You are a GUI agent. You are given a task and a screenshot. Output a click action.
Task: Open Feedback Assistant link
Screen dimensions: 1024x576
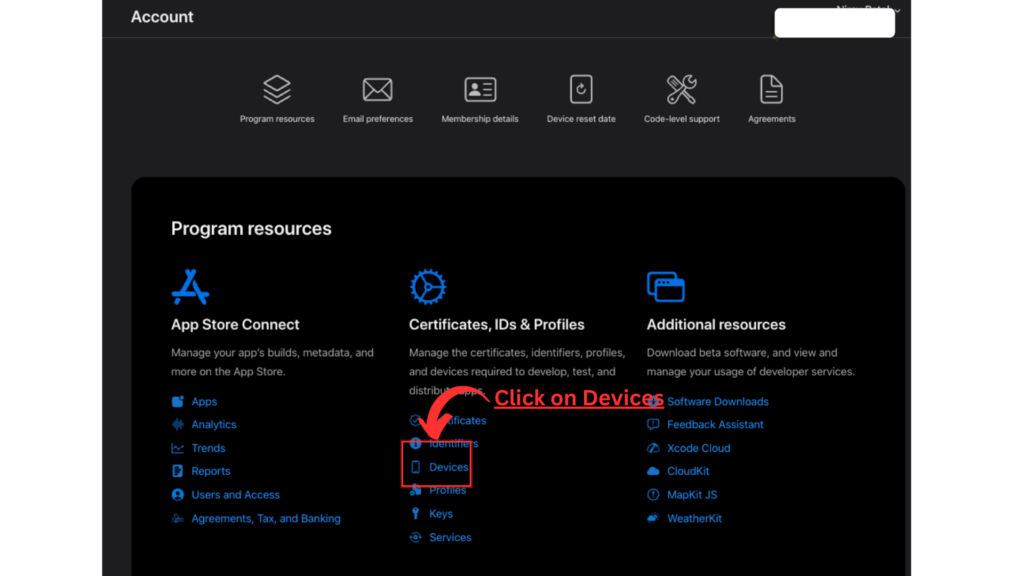click(x=714, y=424)
